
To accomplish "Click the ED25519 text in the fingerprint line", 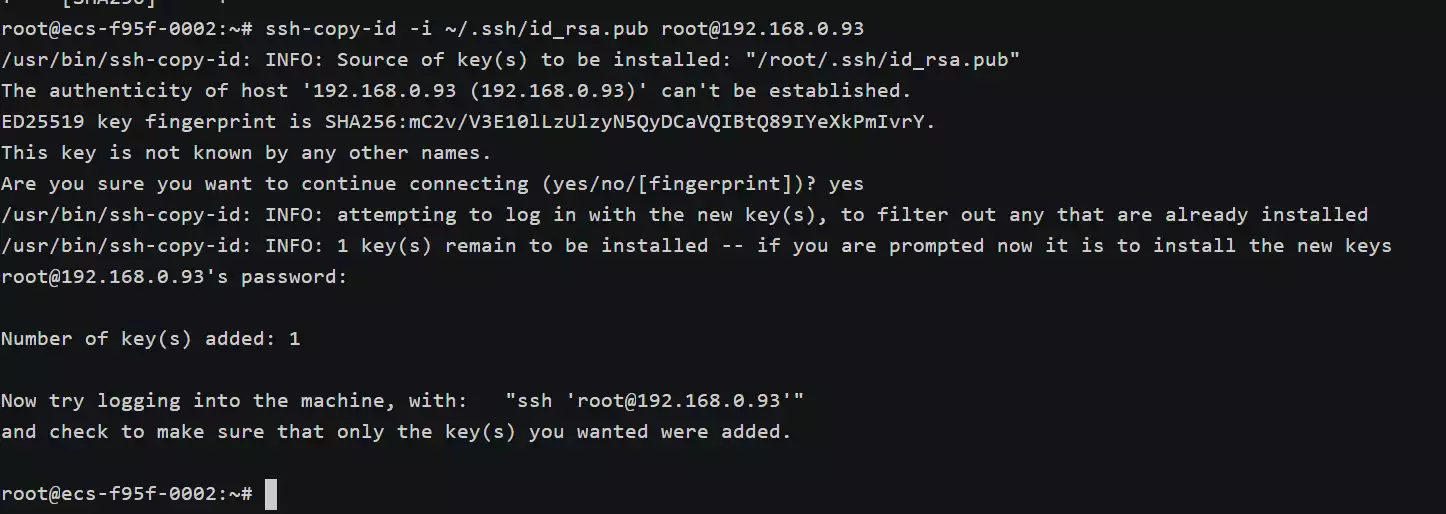I will (x=43, y=121).
